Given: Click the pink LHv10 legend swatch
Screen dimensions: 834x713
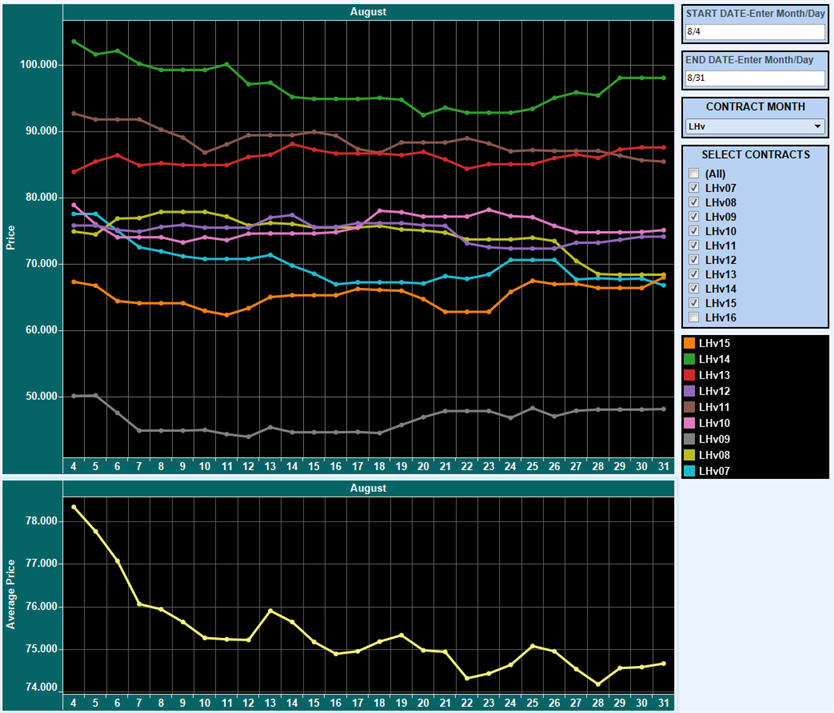Looking at the screenshot, I should point(689,423).
